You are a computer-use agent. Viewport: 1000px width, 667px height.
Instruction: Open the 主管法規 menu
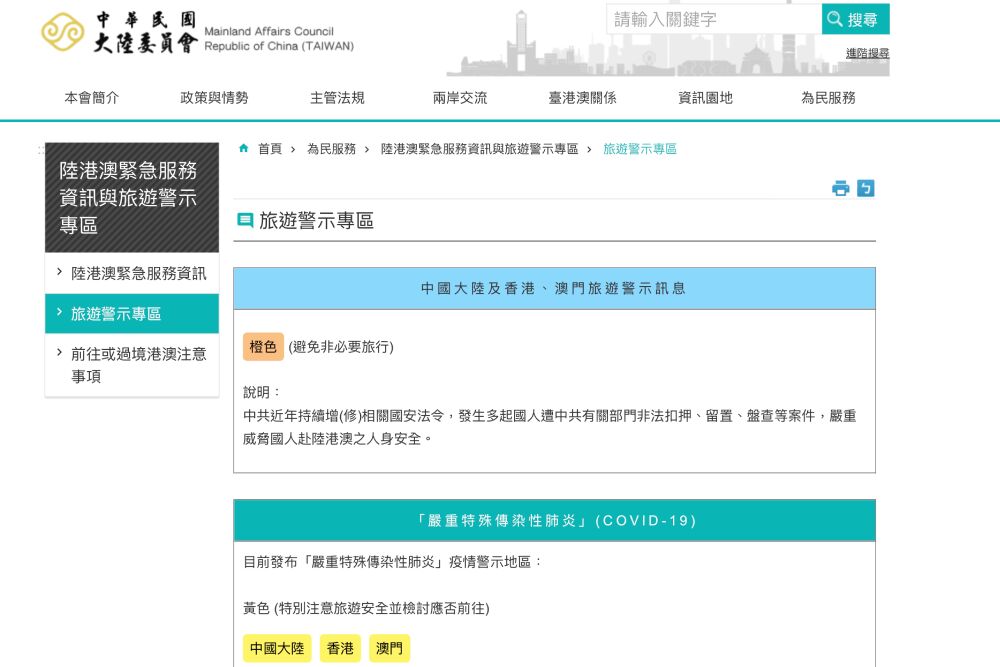[x=337, y=98]
